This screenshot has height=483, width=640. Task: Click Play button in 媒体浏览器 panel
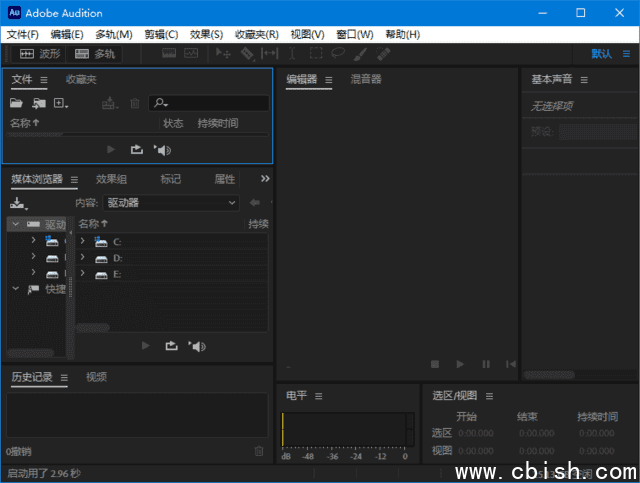point(145,346)
